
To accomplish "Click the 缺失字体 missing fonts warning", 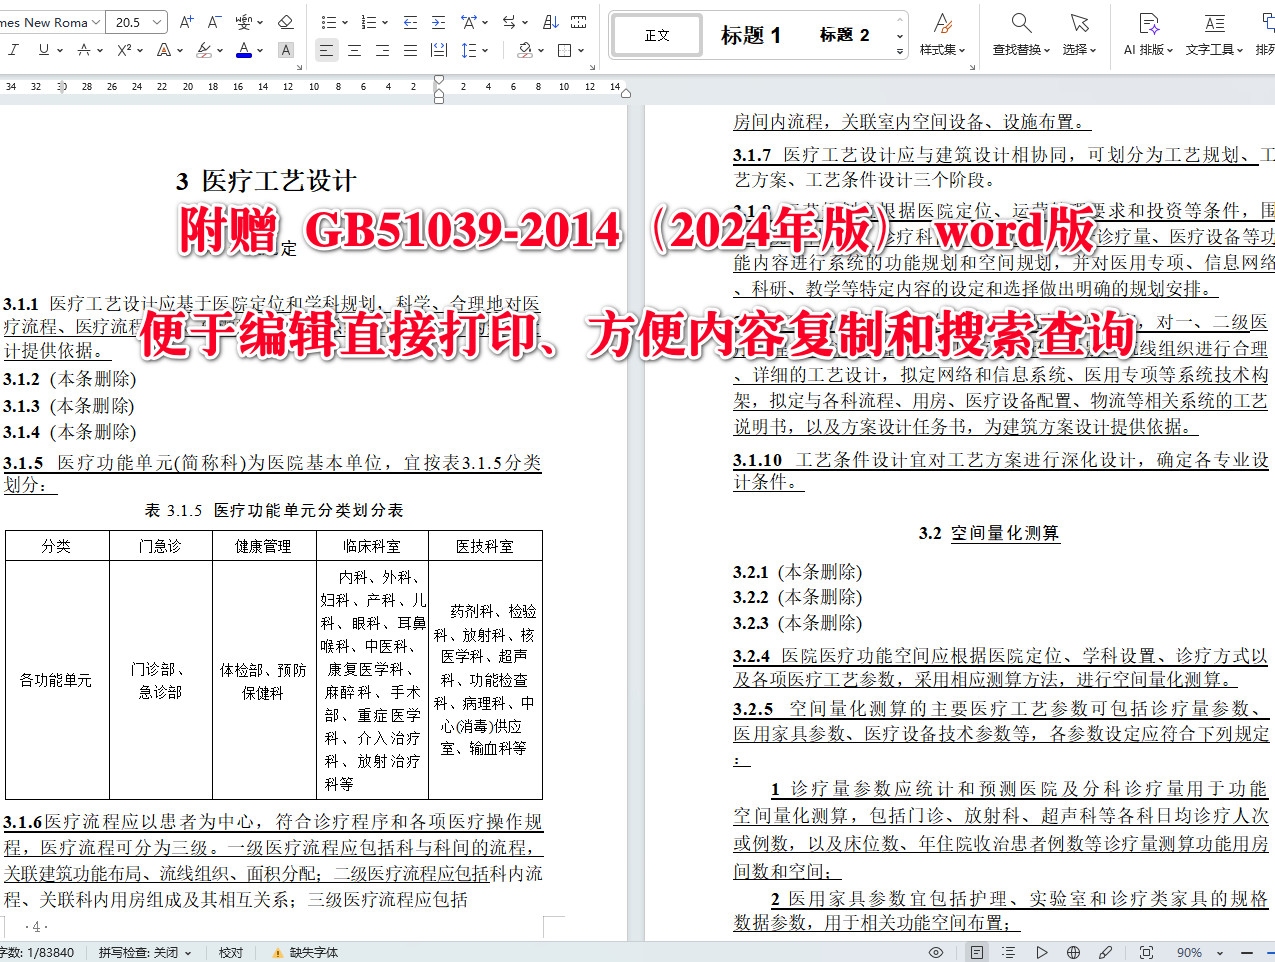I will coord(306,953).
